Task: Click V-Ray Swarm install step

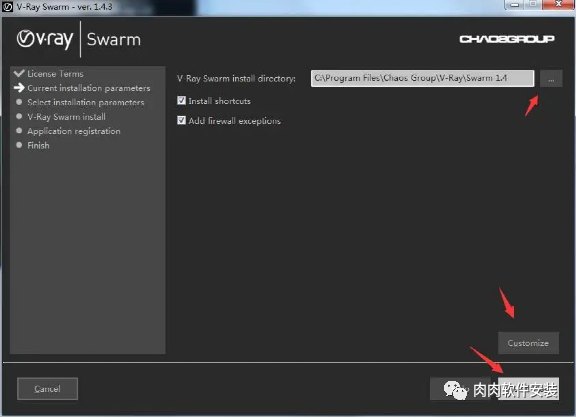Action: (66, 117)
